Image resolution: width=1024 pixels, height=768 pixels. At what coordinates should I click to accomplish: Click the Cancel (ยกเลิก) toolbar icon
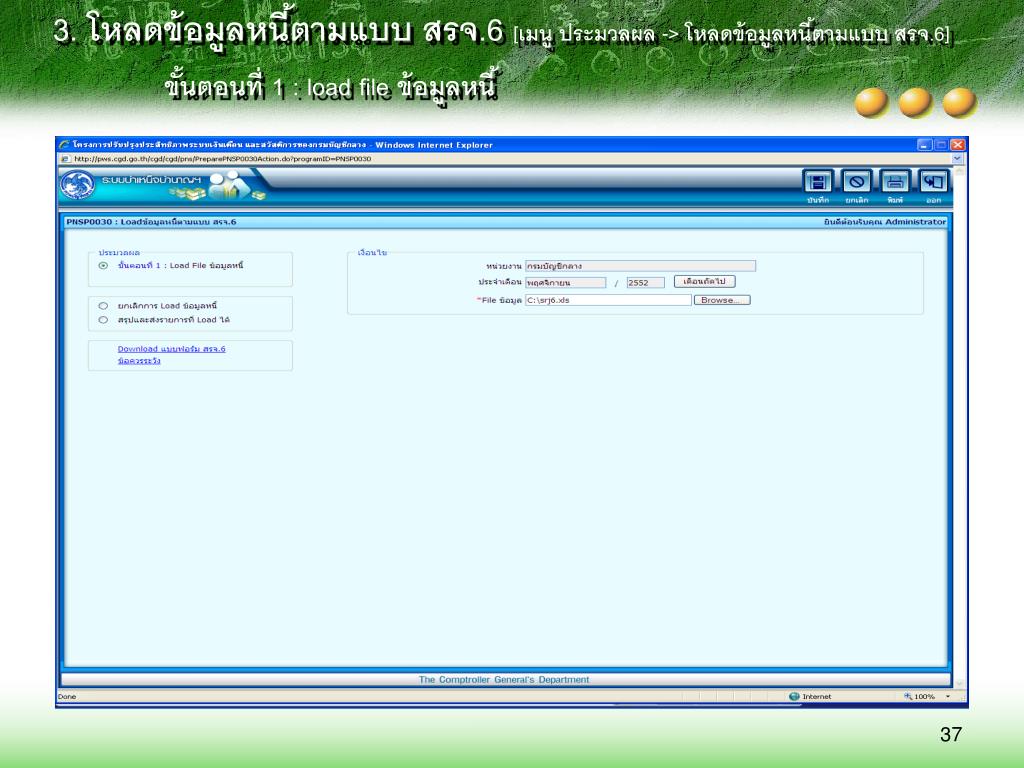[x=856, y=182]
